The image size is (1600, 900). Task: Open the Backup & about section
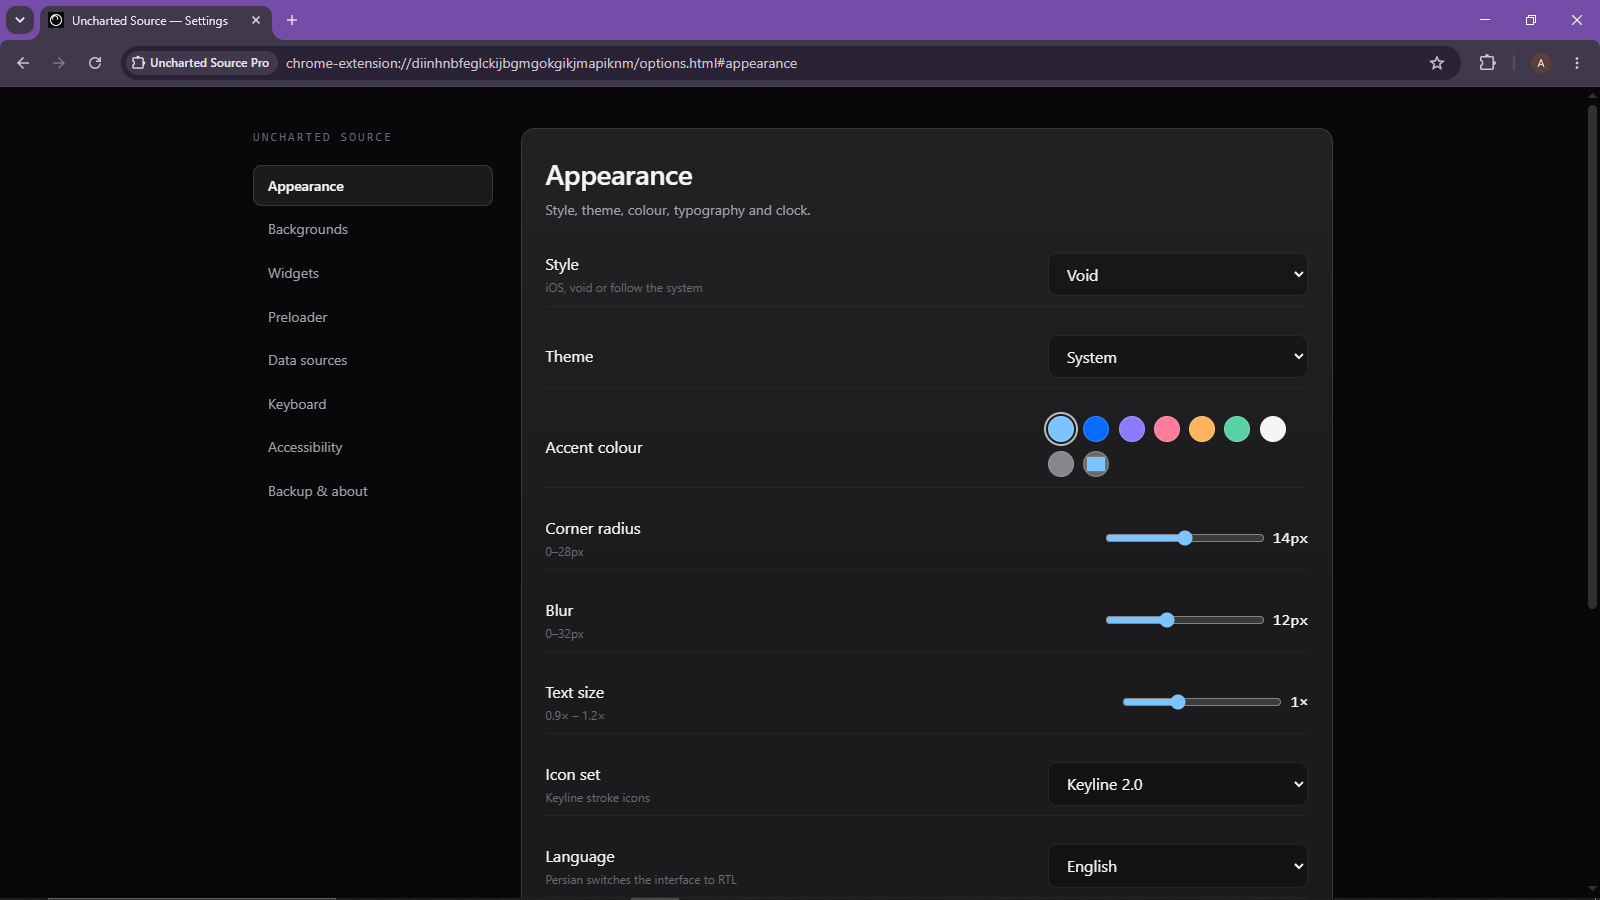373,491
